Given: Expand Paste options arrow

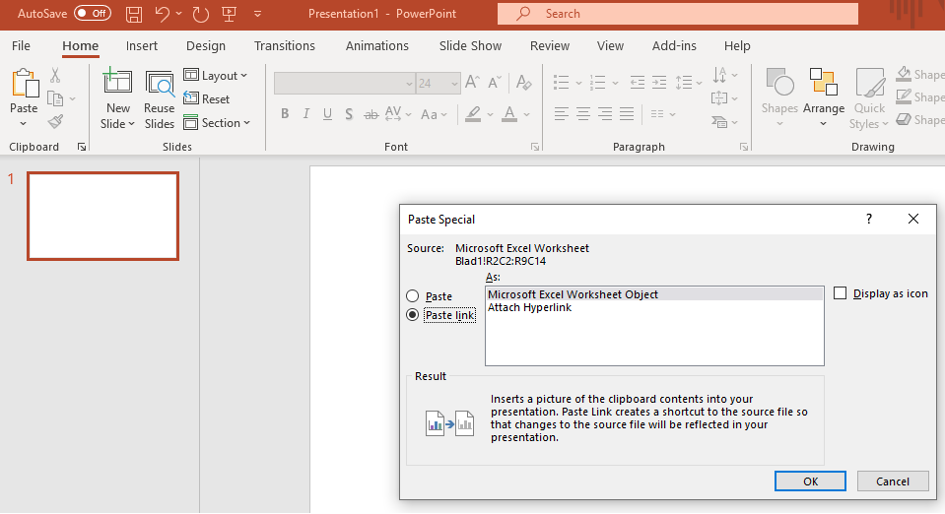Looking at the screenshot, I should [x=24, y=124].
